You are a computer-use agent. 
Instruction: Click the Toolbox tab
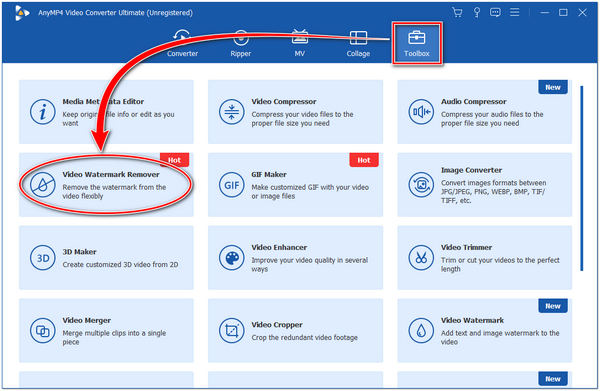point(417,43)
